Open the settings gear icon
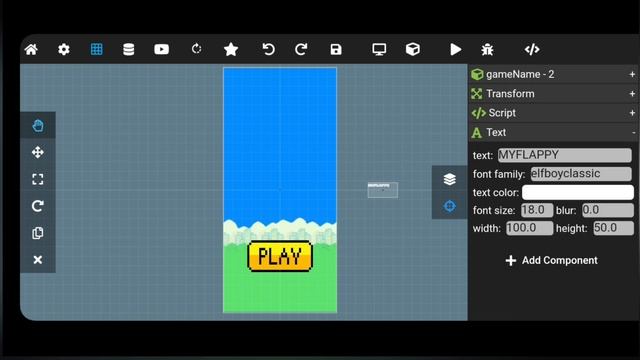 coord(64,49)
